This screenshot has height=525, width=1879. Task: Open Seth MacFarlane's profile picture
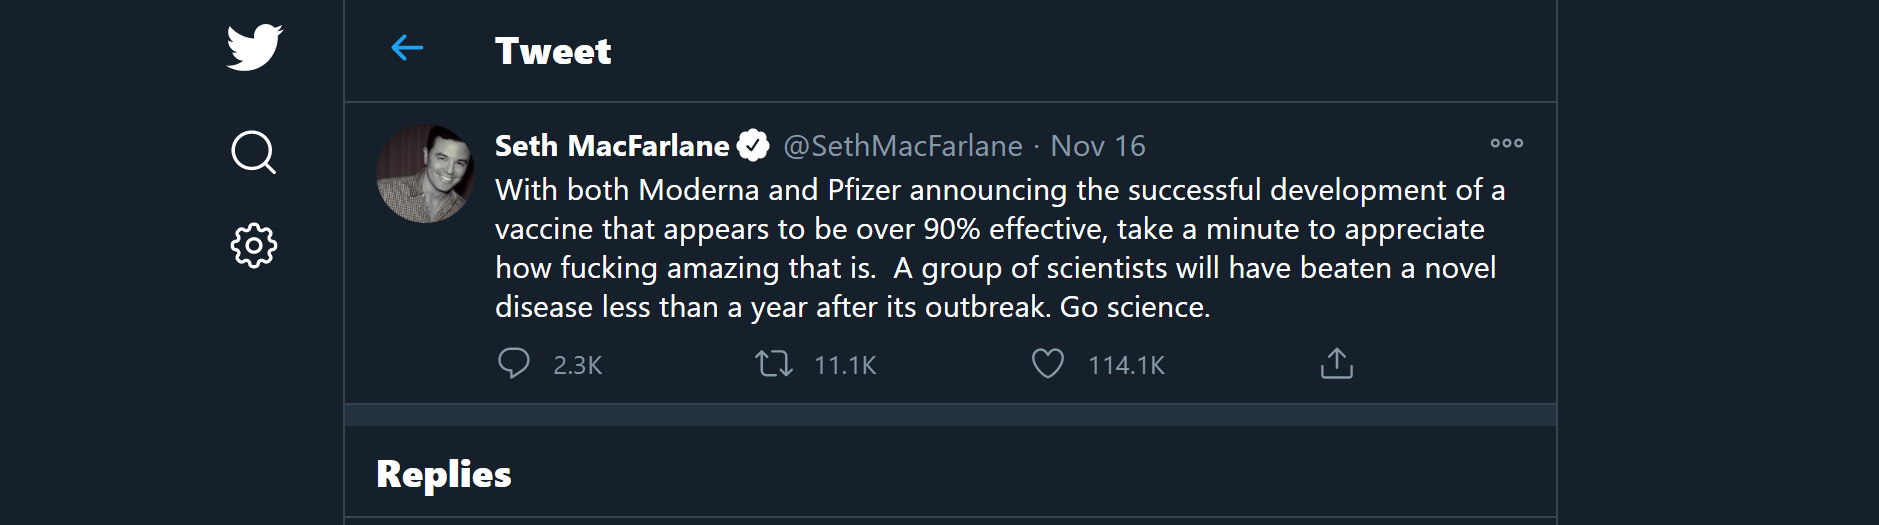tap(425, 173)
